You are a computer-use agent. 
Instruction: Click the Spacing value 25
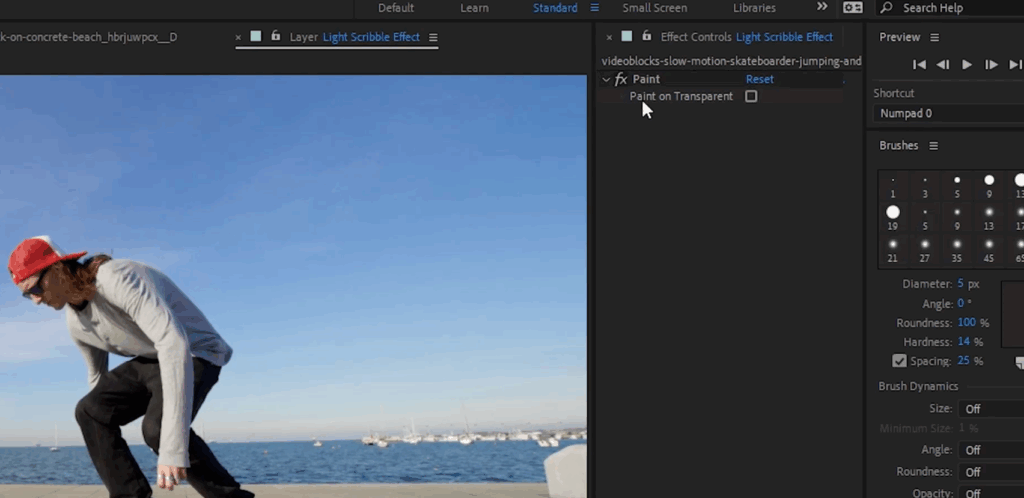(963, 361)
